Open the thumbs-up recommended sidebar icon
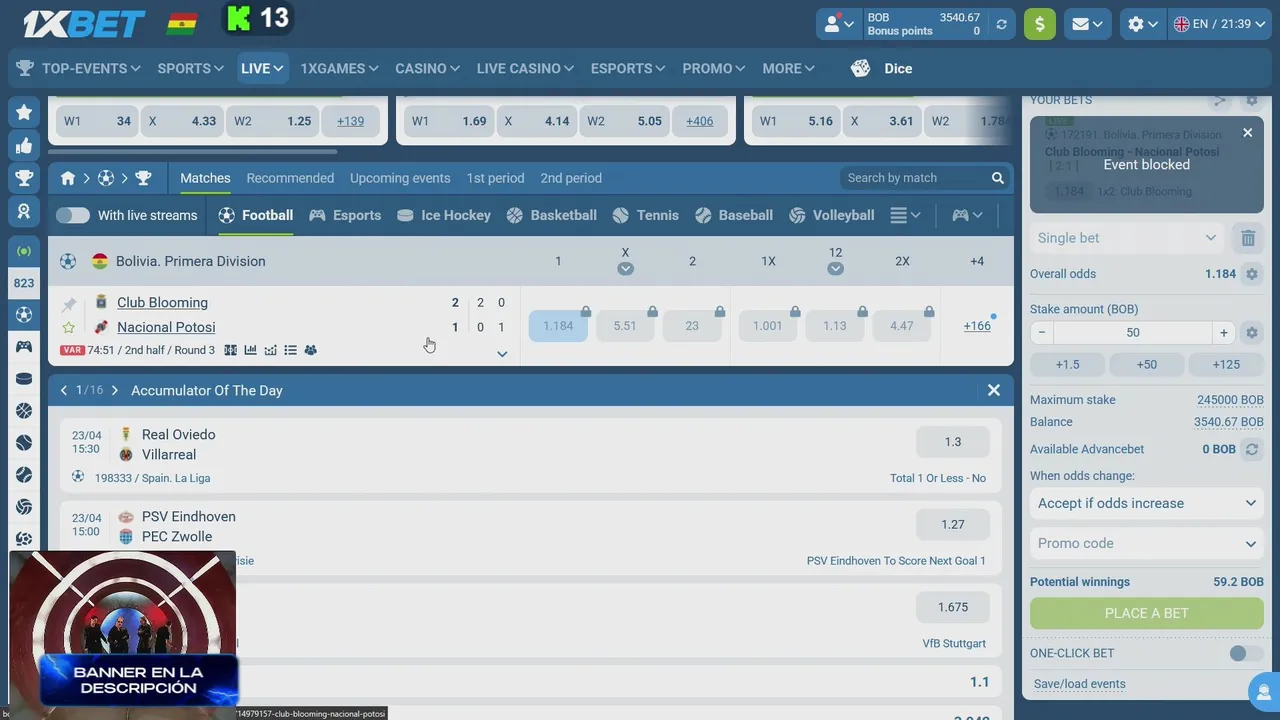1280x720 pixels. pos(24,146)
